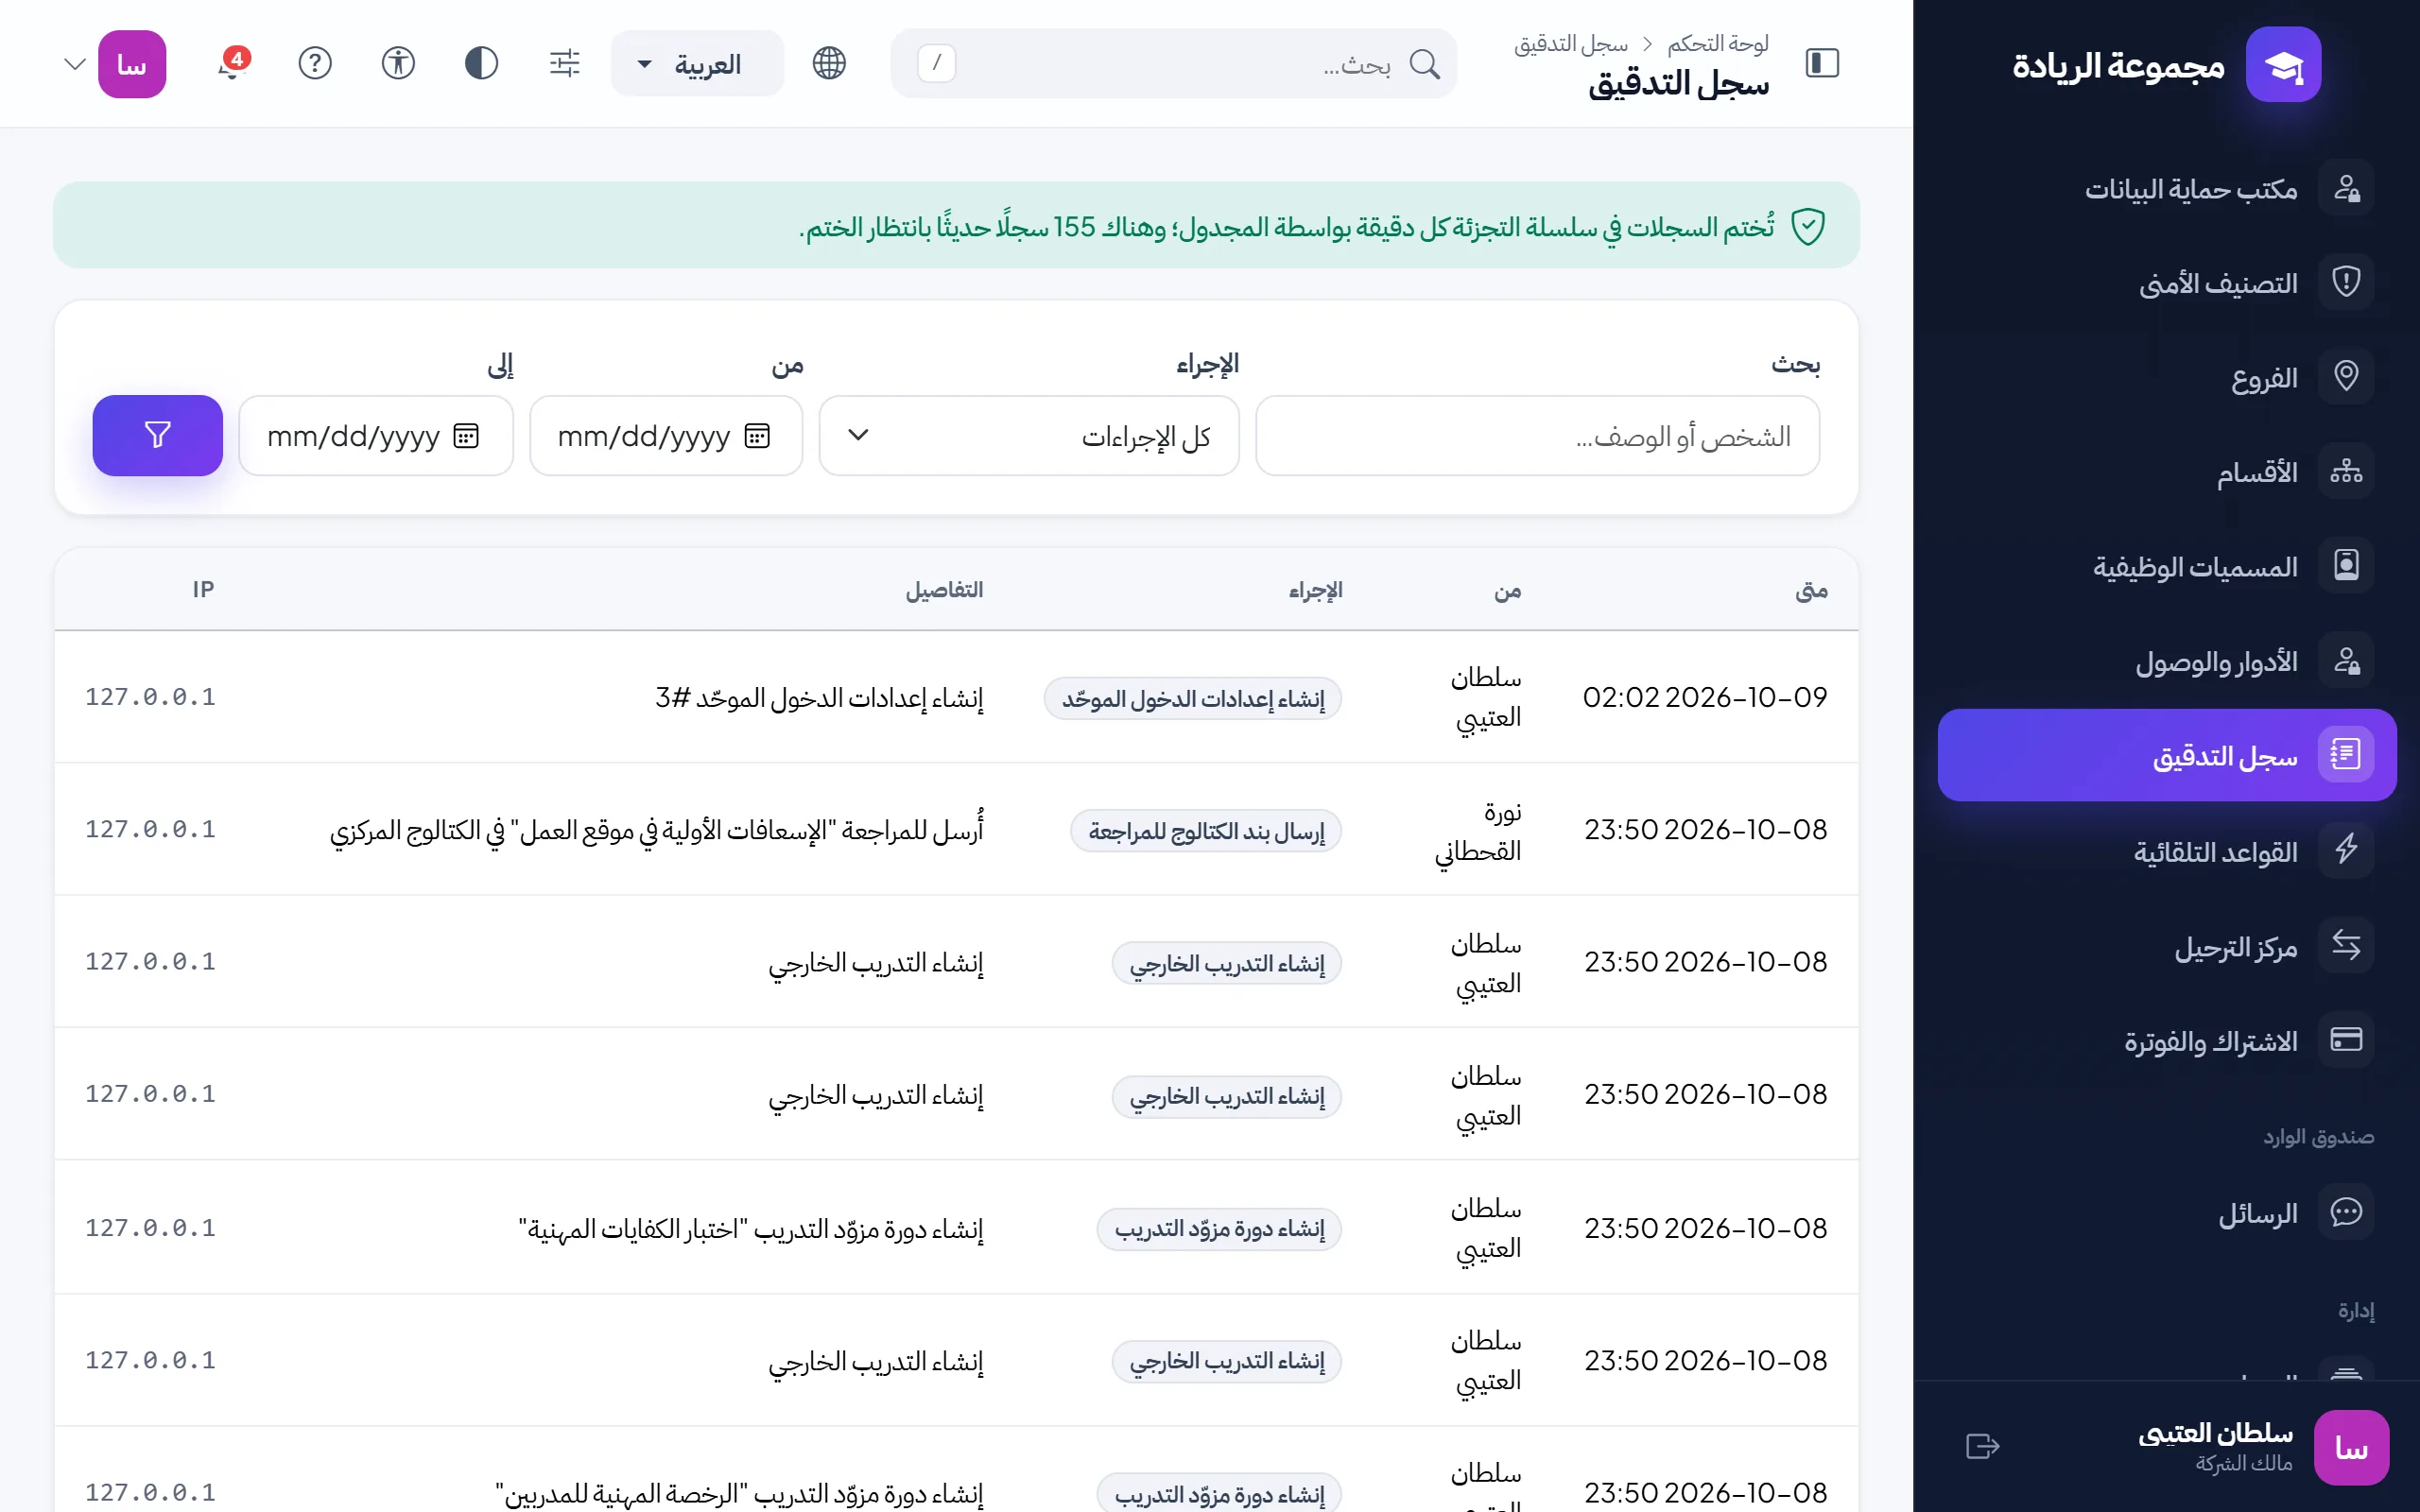2420x1512 pixels.
Task: Open the من date picker field
Action: point(666,436)
